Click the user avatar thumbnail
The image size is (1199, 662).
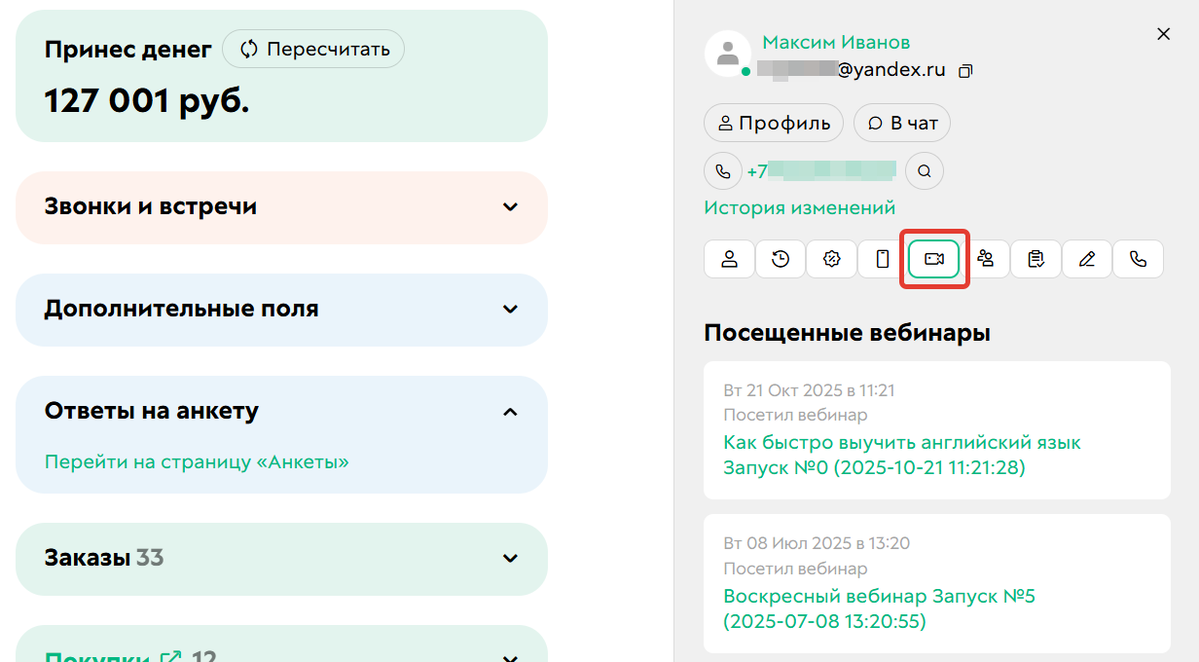727,54
